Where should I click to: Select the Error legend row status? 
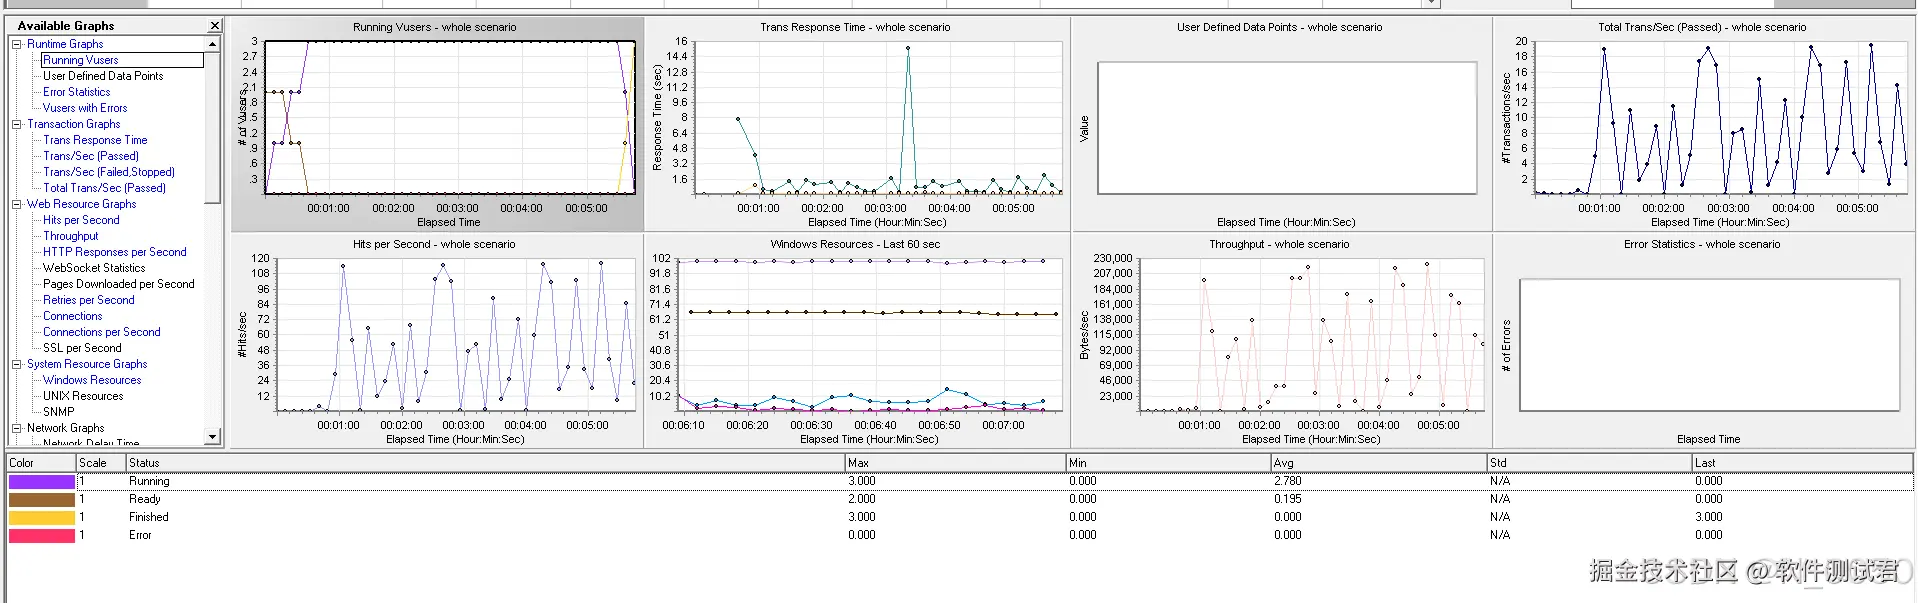pos(140,535)
